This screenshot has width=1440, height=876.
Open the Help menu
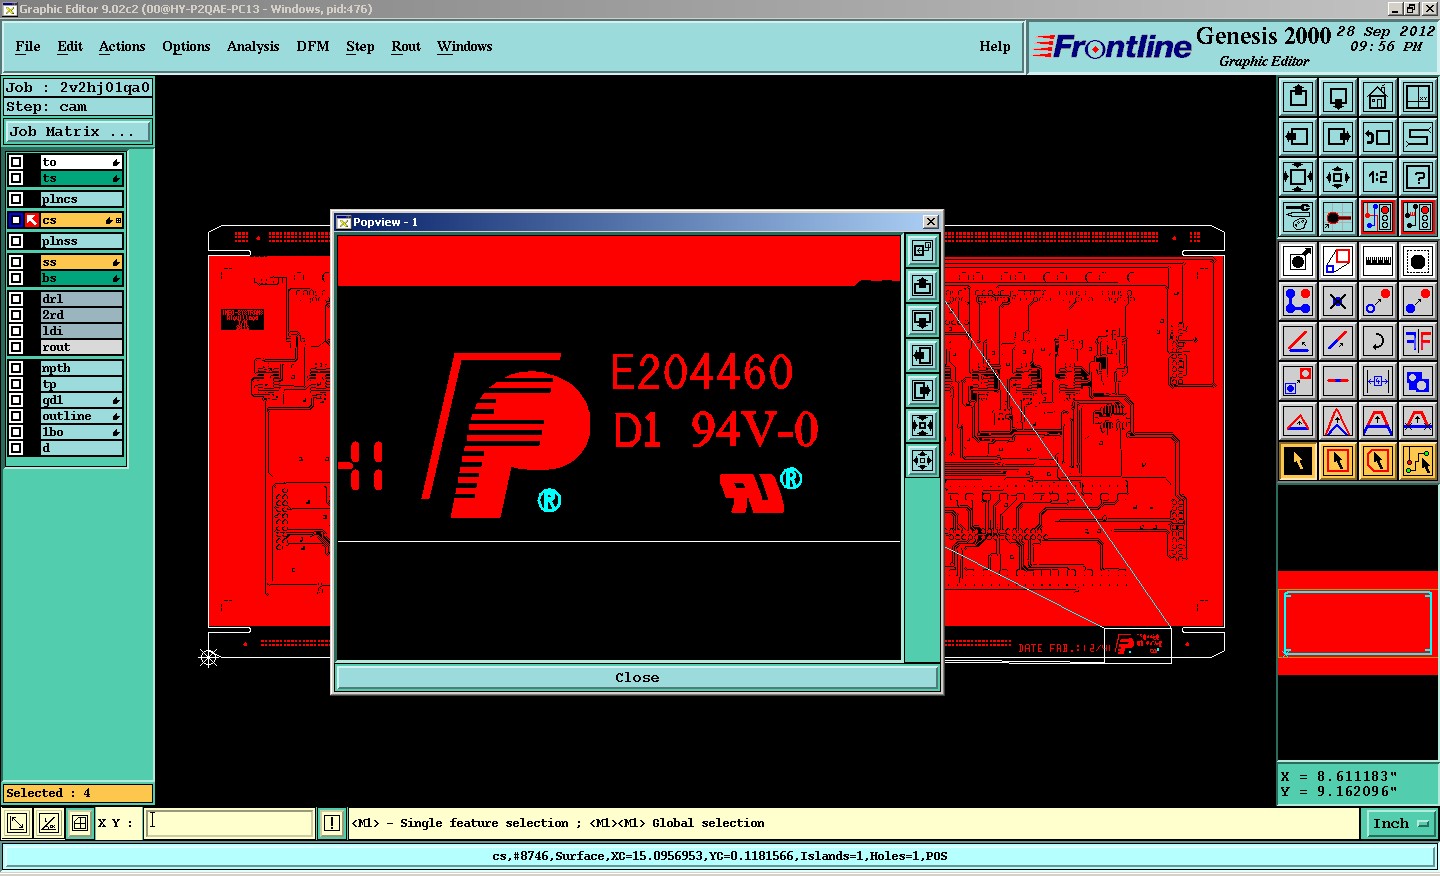coord(995,47)
